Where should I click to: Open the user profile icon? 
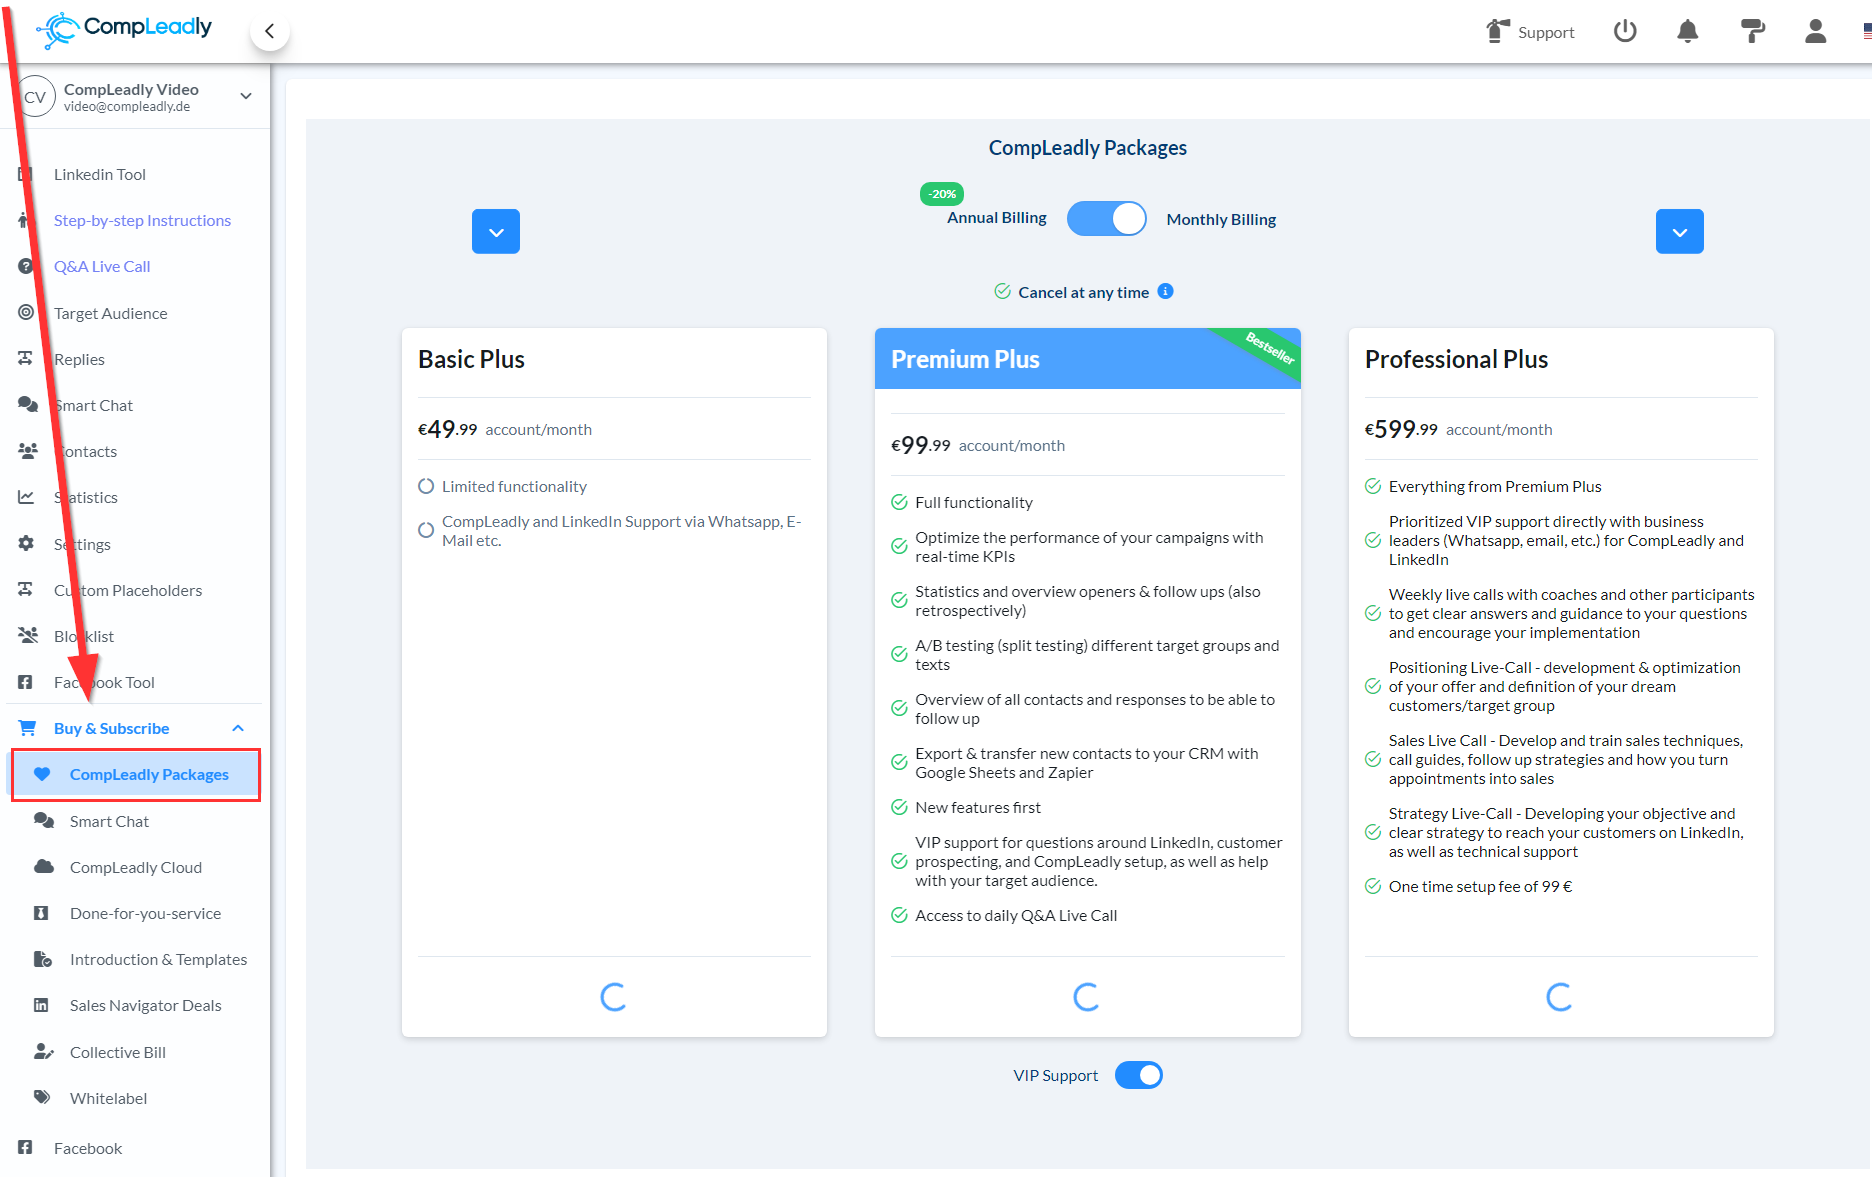coord(1816,31)
